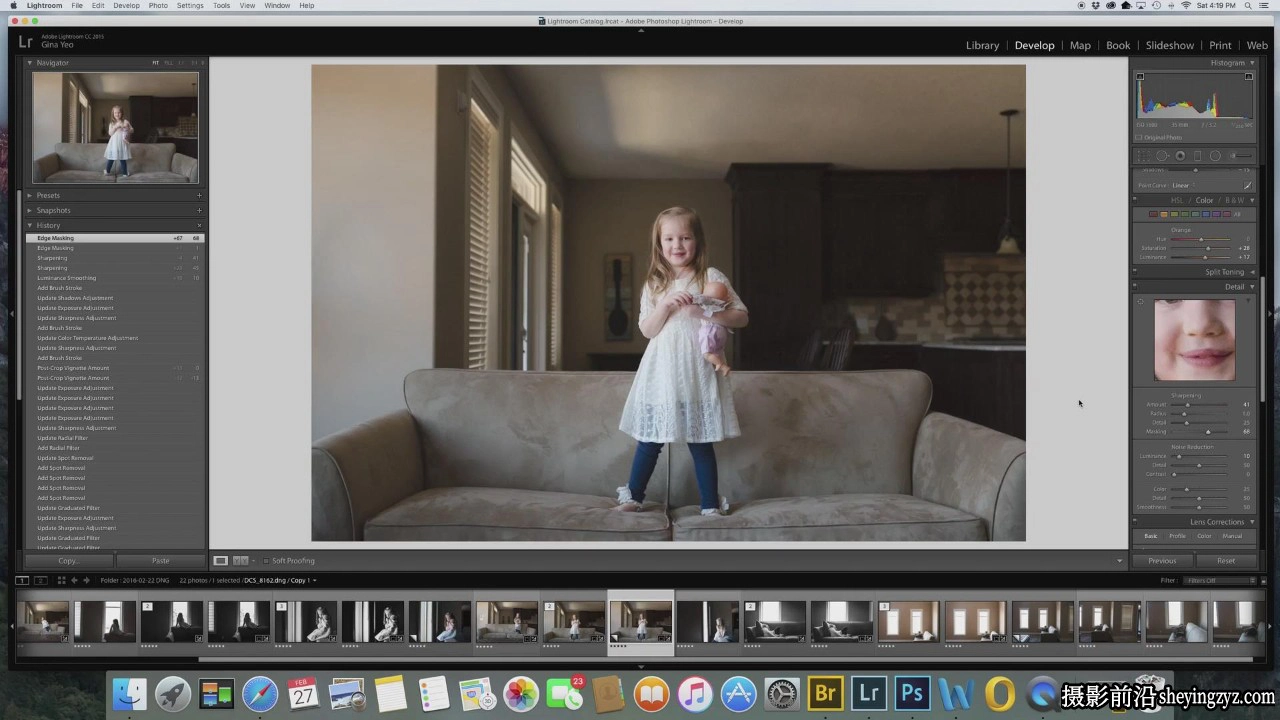Select the Profile tab in Lens Corrections
This screenshot has height=720, width=1280.
[x=1178, y=536]
